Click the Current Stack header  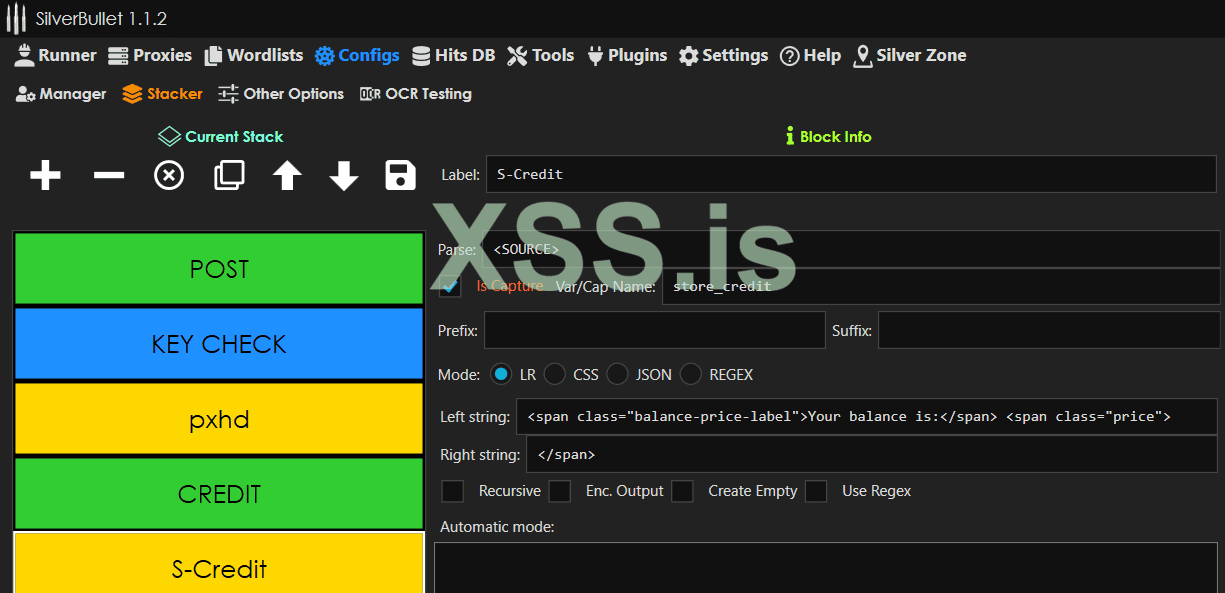[221, 136]
